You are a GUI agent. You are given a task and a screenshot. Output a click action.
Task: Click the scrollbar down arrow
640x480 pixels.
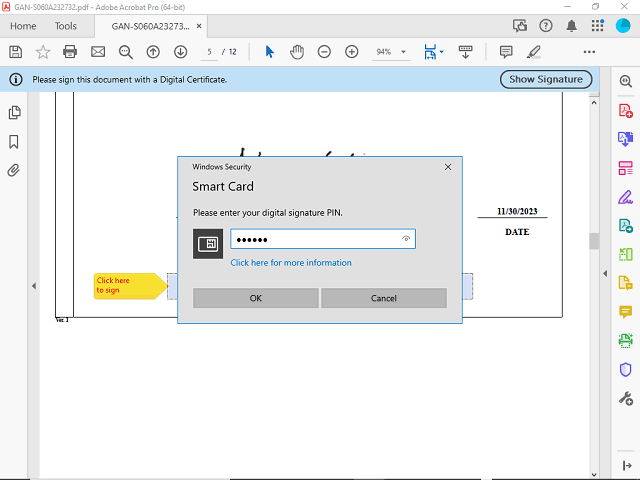[594, 475]
